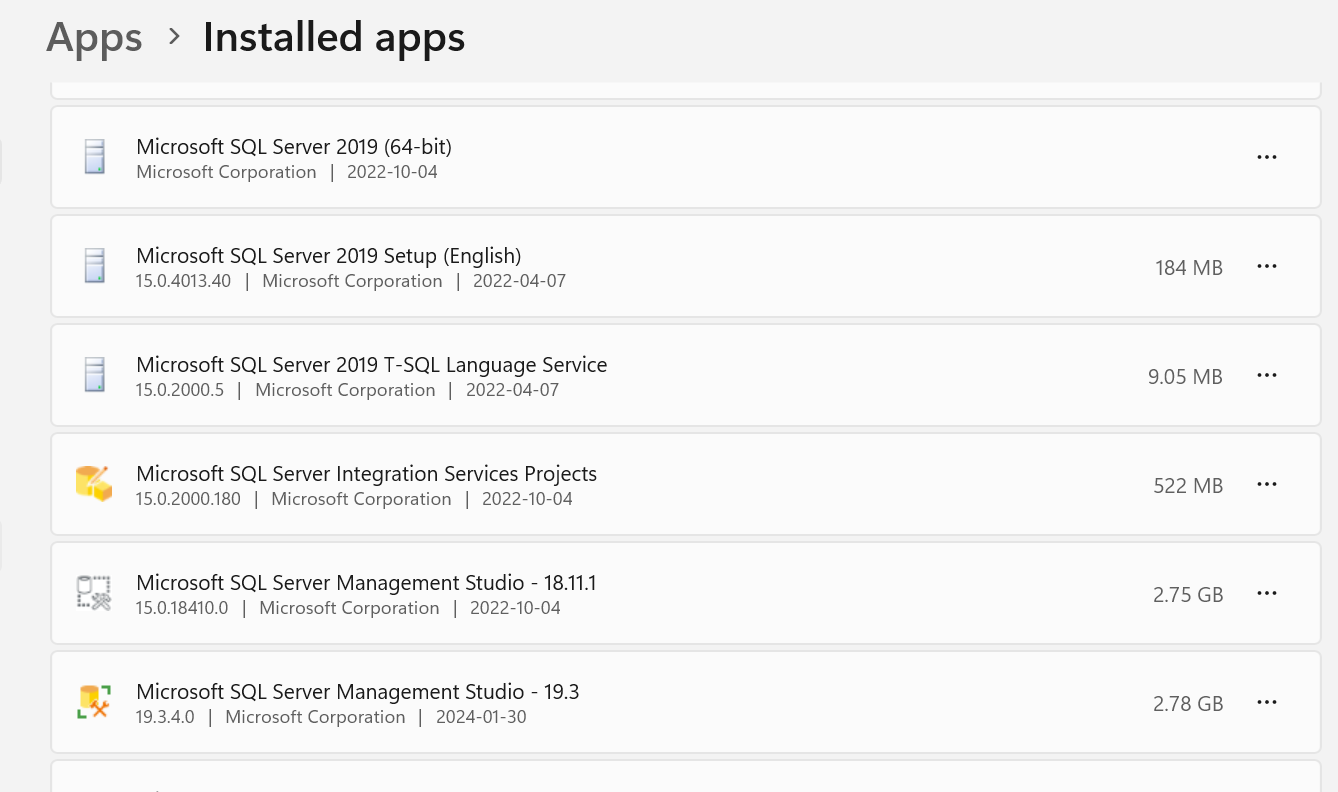Click the Installed apps breadcrumb heading
The height and width of the screenshot is (792, 1338).
333,38
